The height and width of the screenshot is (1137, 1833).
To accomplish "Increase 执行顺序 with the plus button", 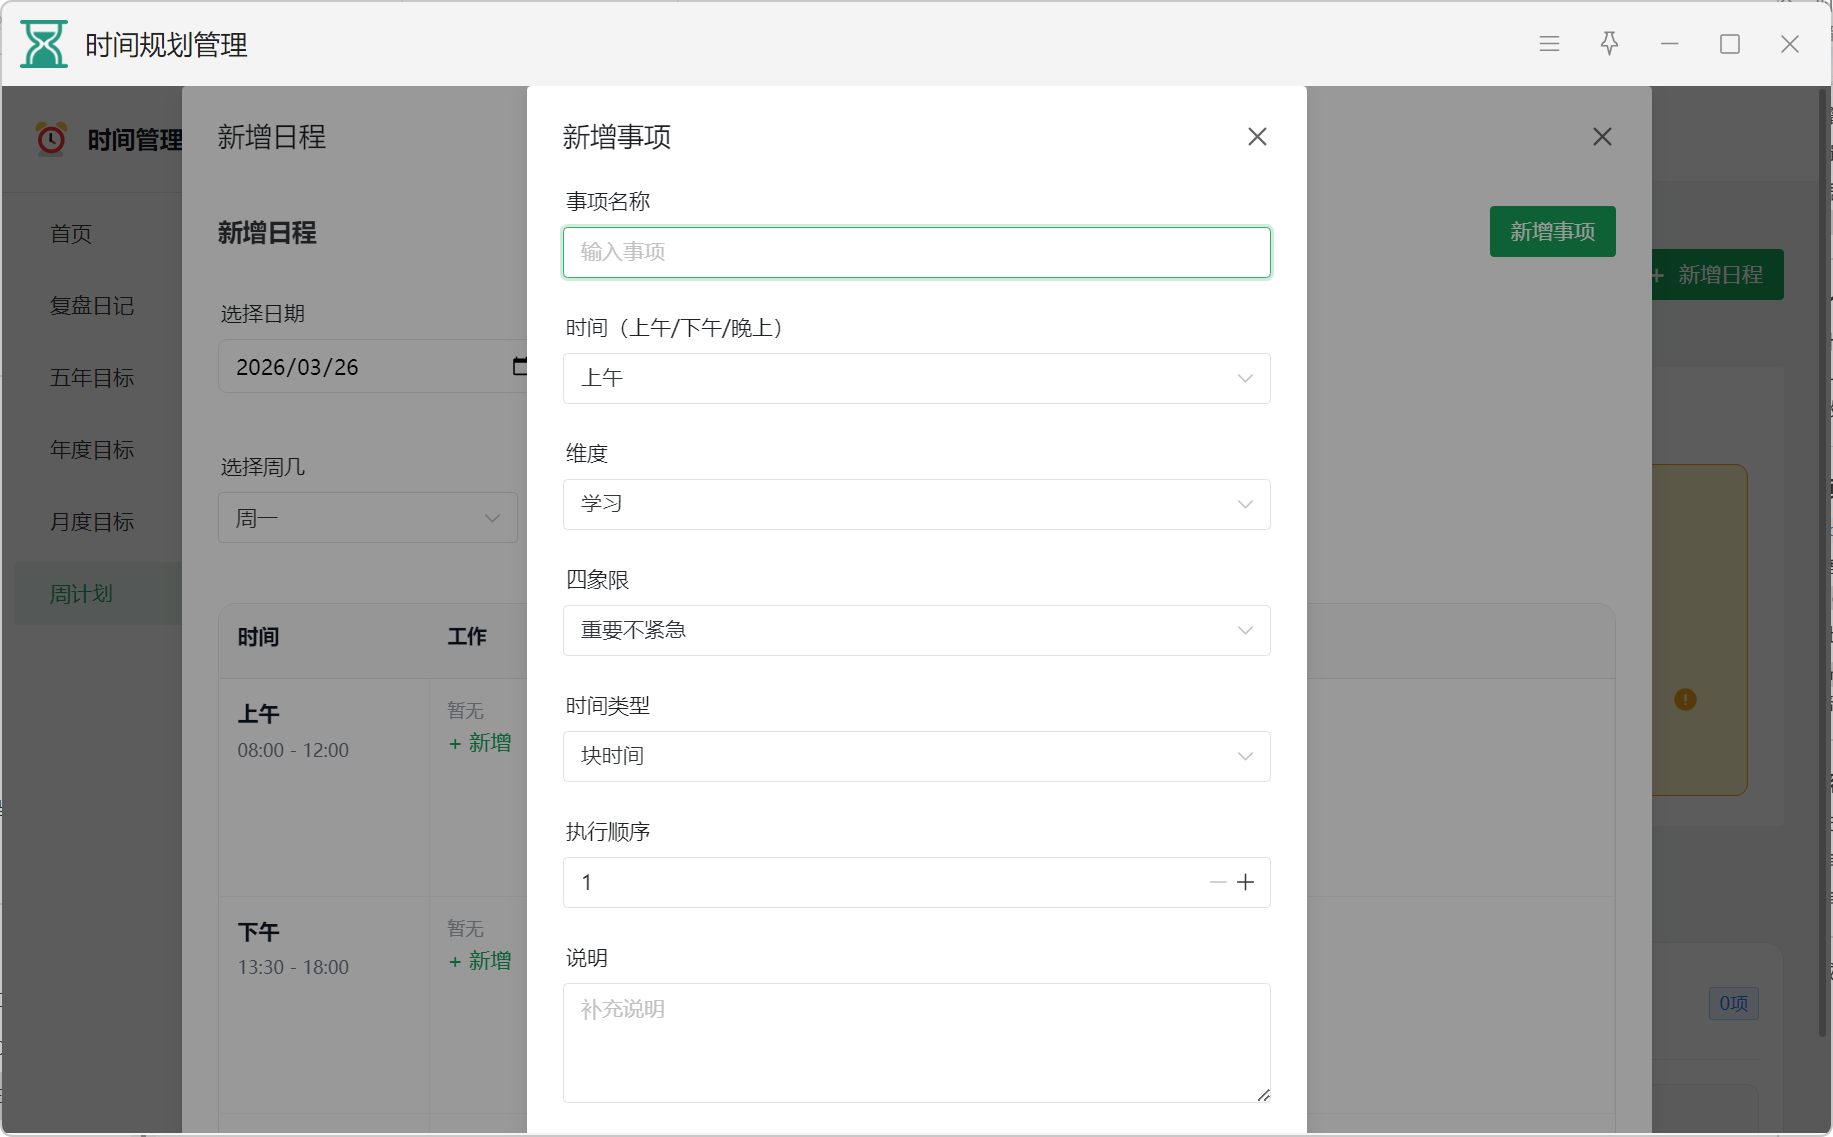I will pyautogui.click(x=1245, y=882).
